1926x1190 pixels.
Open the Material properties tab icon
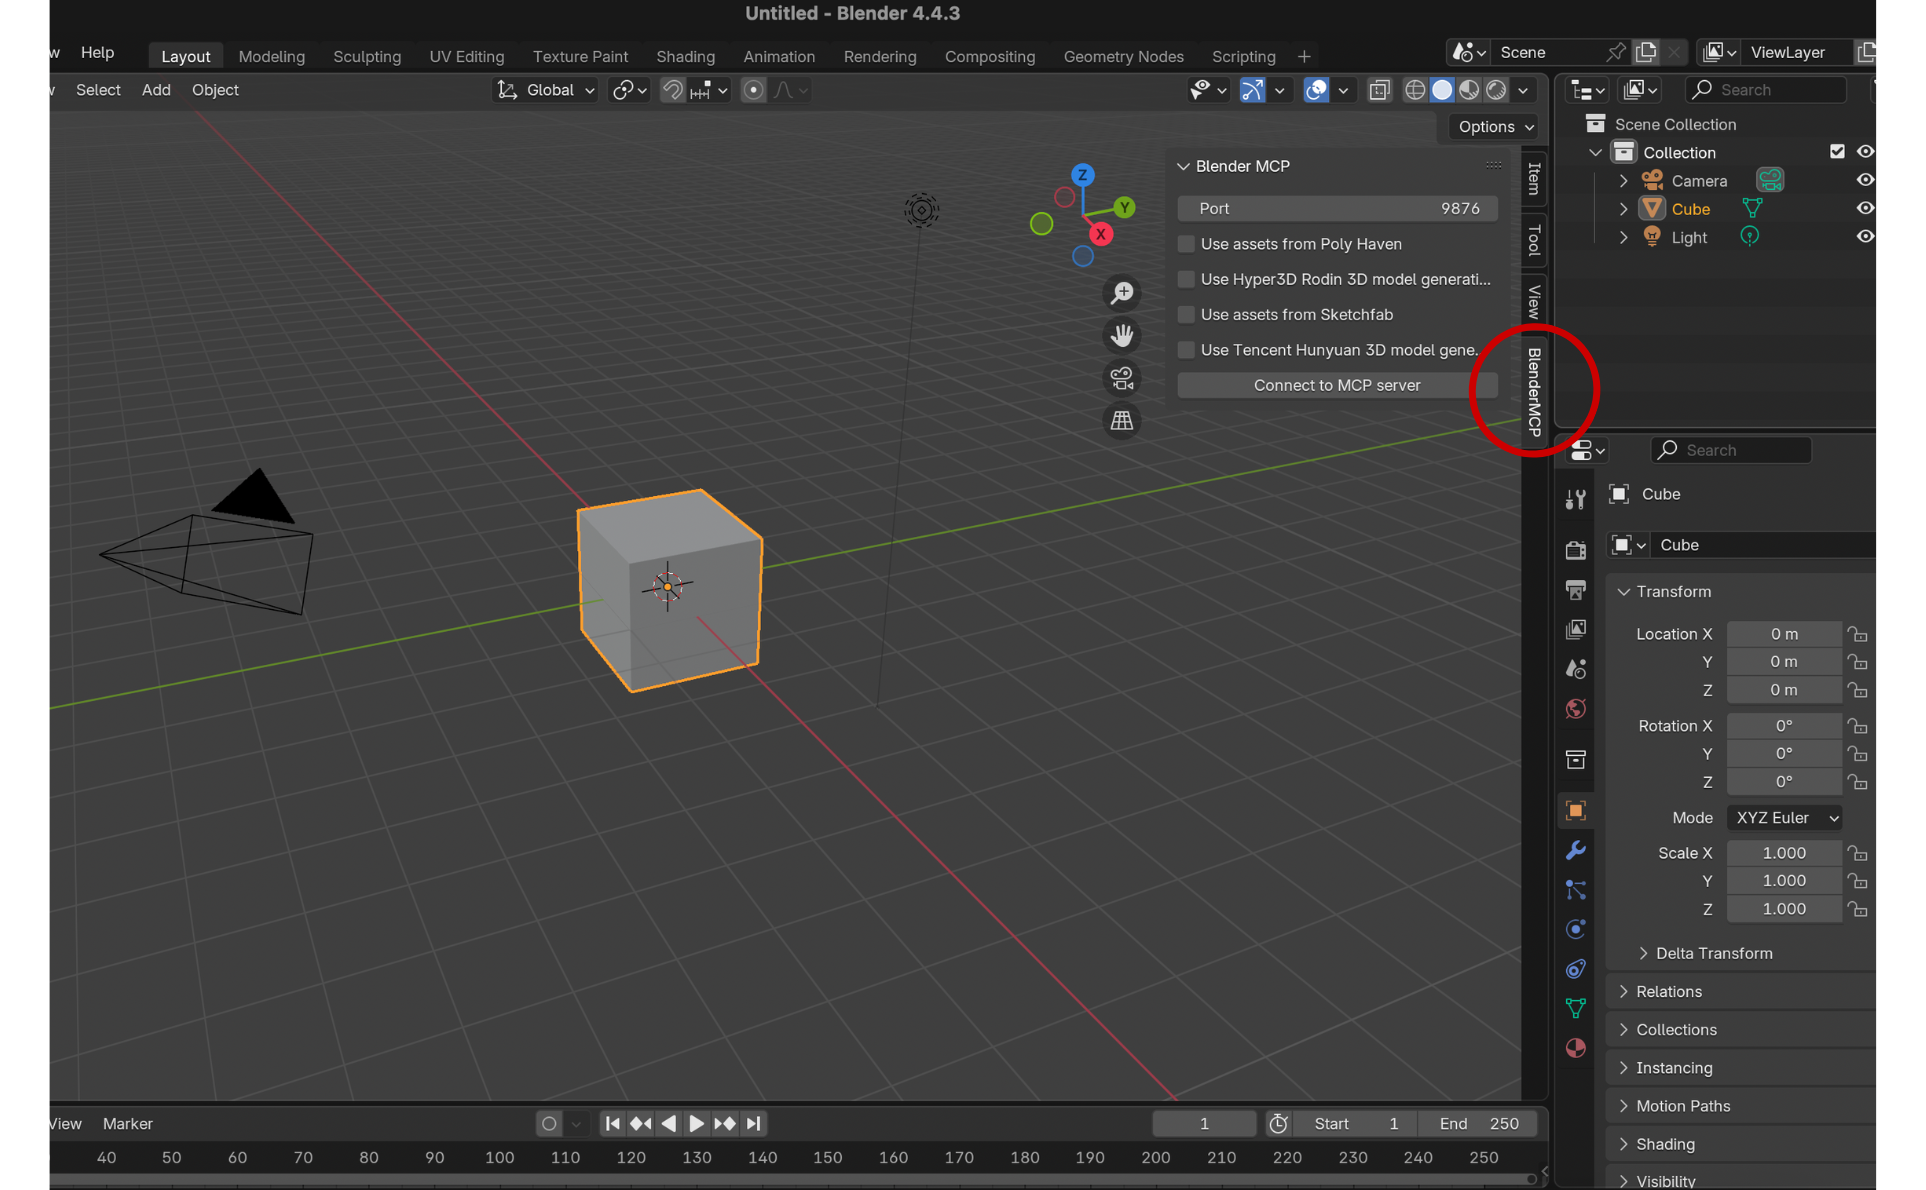[x=1575, y=1048]
